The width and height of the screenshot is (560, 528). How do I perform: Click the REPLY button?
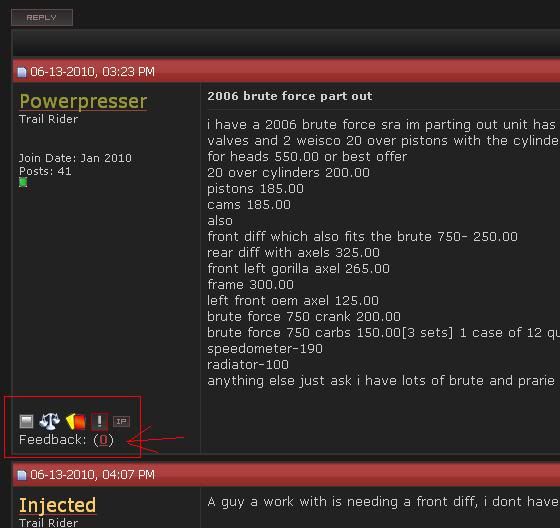(x=42, y=18)
